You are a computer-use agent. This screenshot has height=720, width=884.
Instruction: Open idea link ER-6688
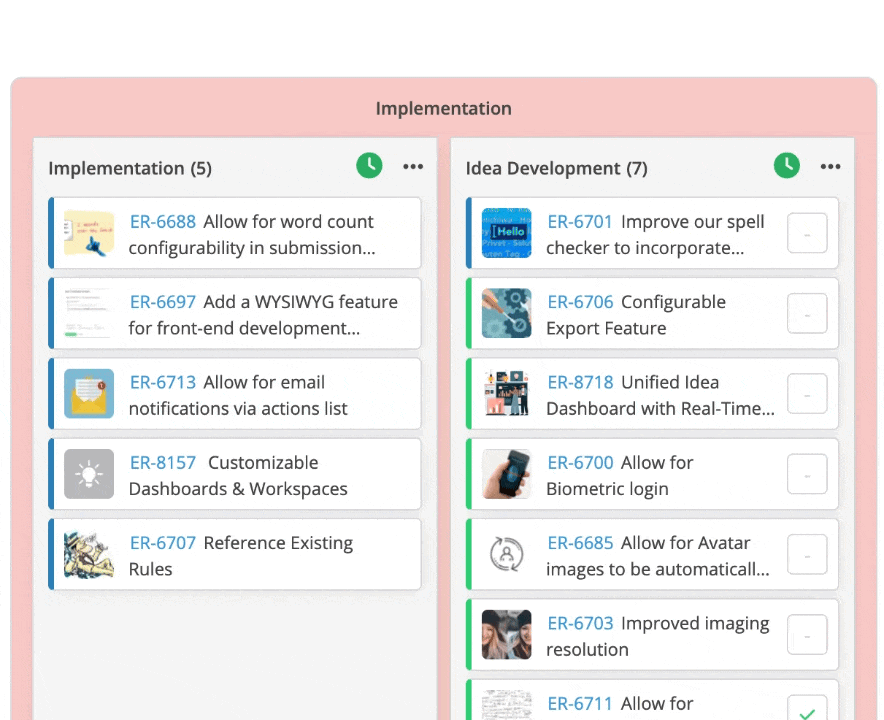click(163, 222)
